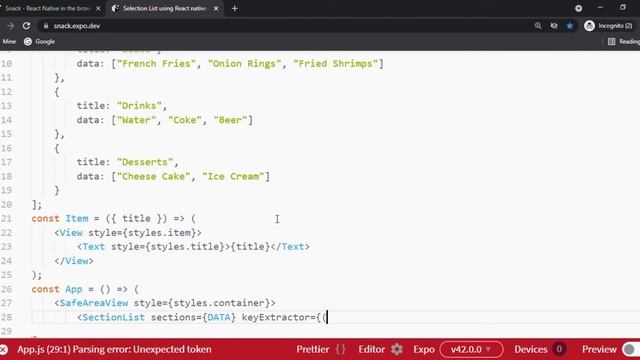Click the "Cheese Cake" string
This screenshot has height=360, width=640.
[154, 176]
